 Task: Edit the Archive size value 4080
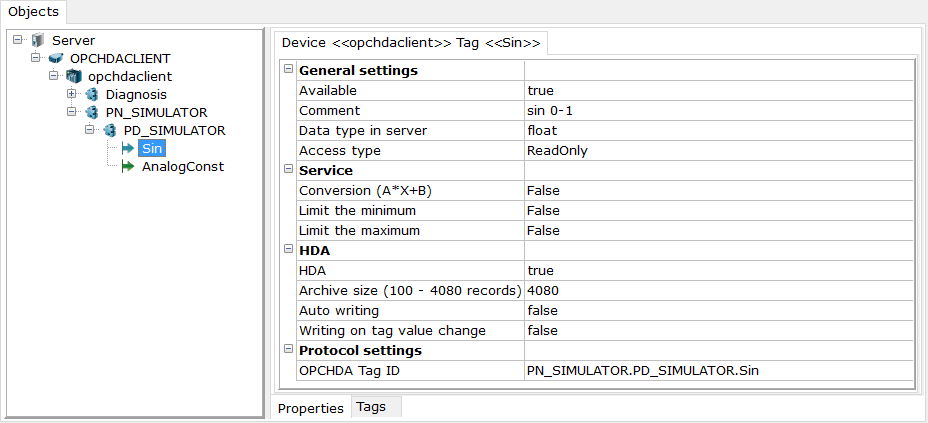tap(718, 290)
